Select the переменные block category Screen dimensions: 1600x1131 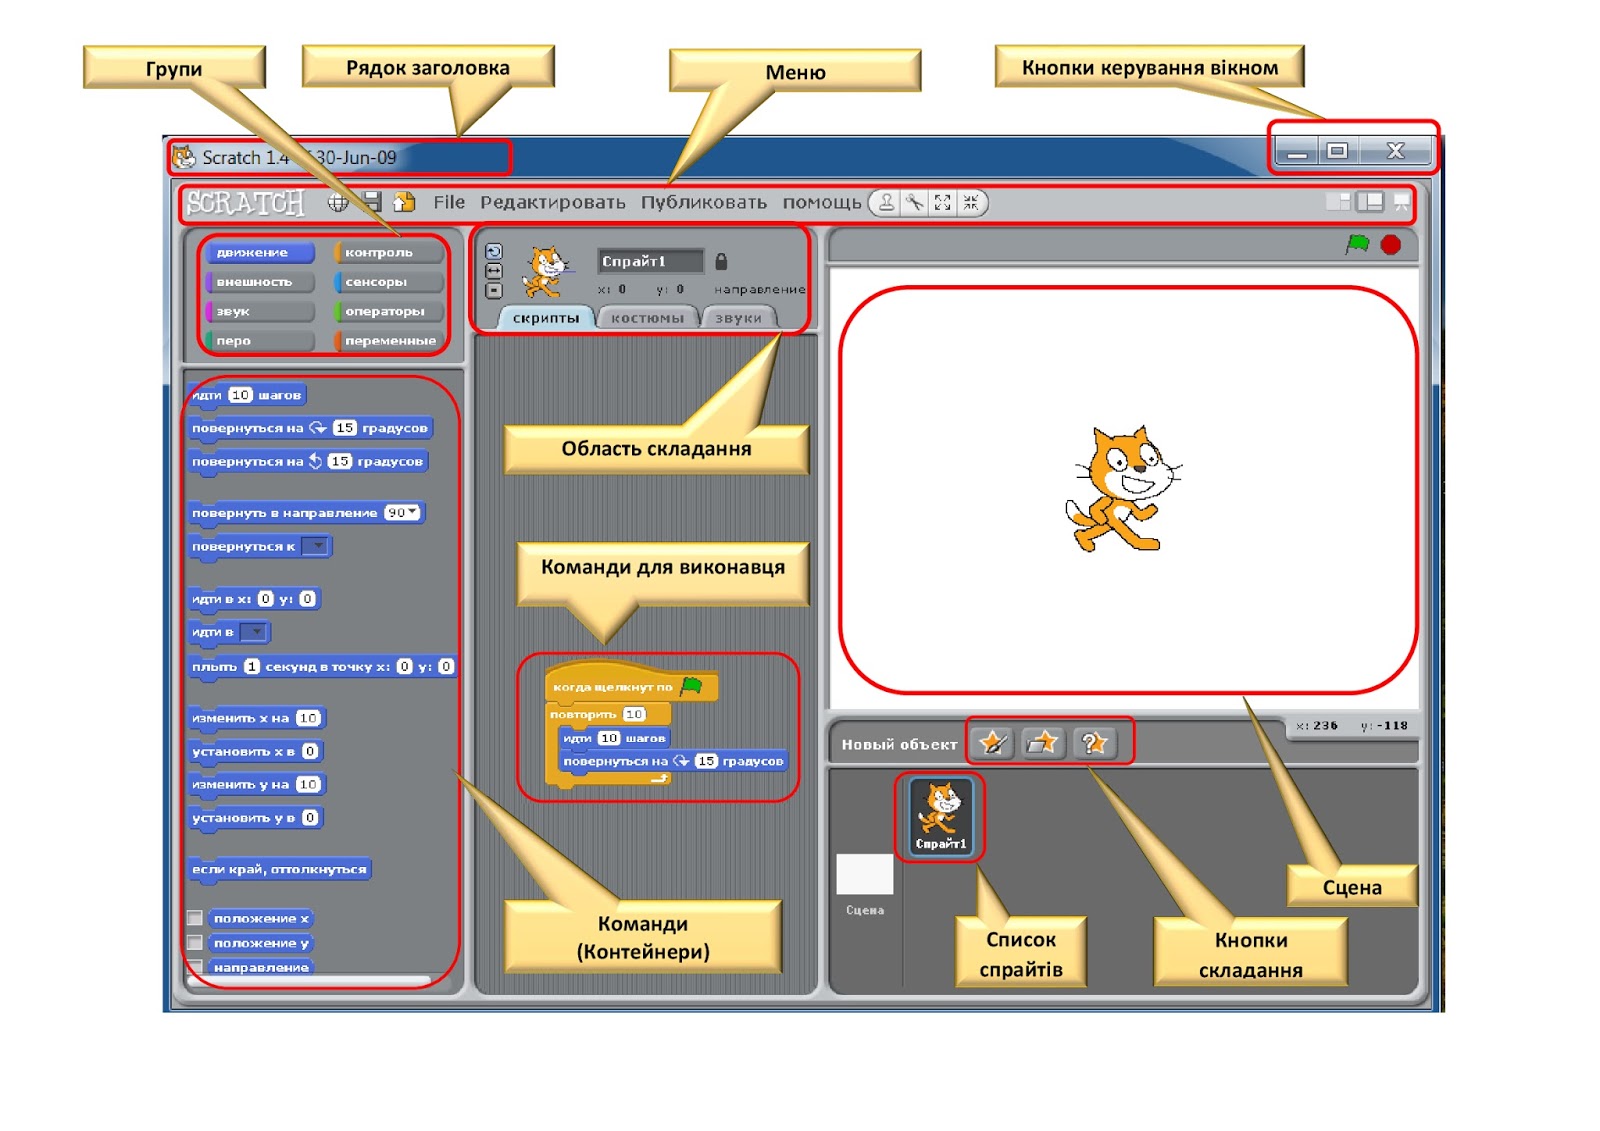point(389,341)
